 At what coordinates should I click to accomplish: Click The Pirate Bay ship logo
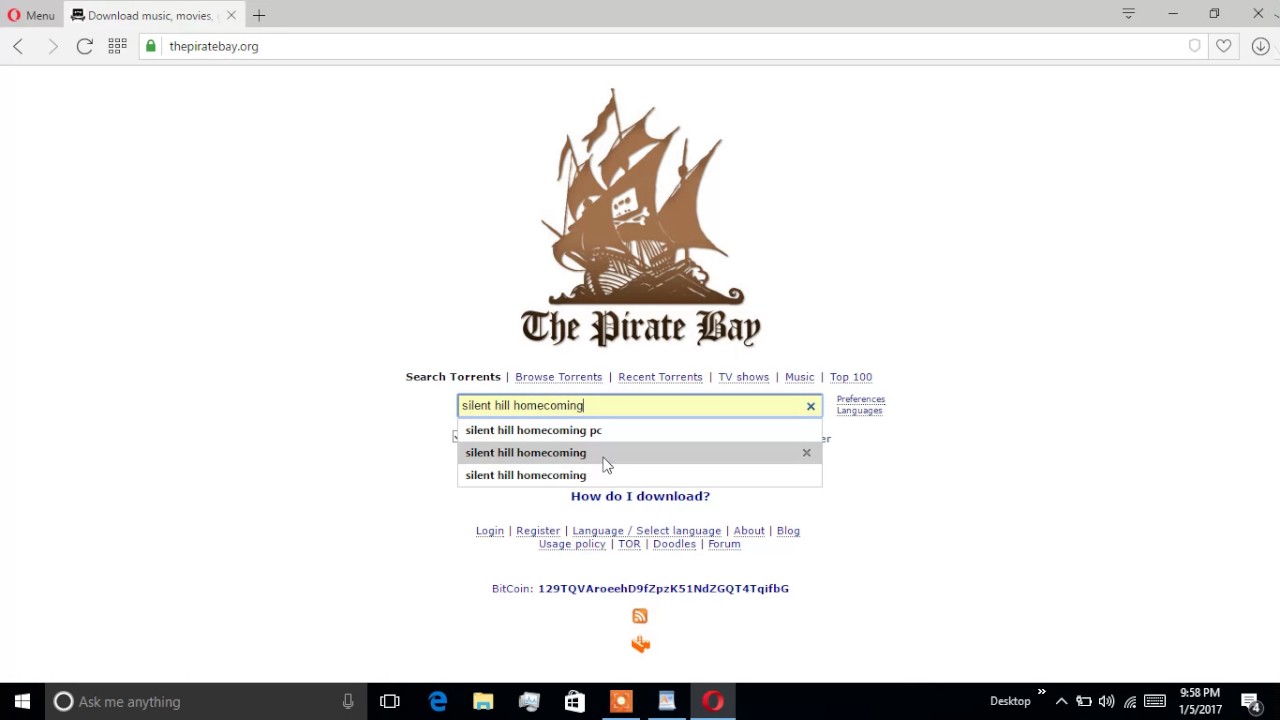640,218
